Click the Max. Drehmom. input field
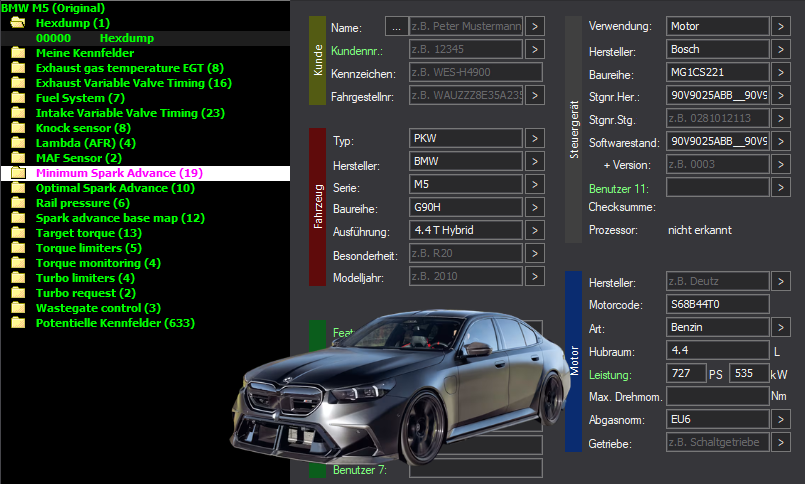Viewport: 805px width, 484px height. pos(718,396)
